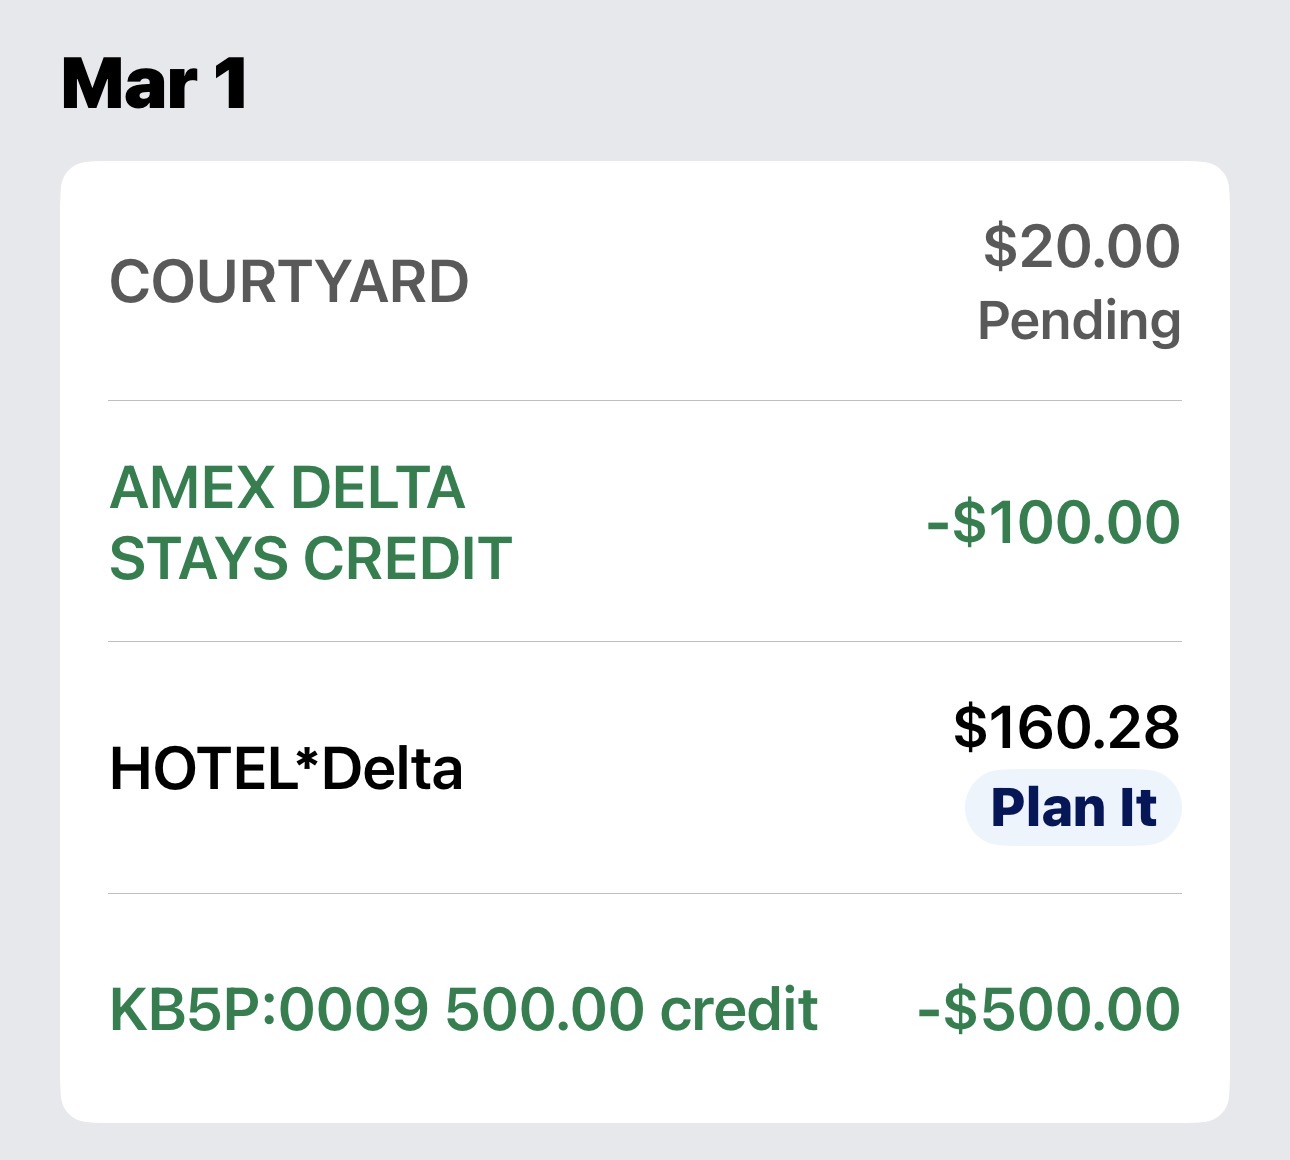Image resolution: width=1290 pixels, height=1160 pixels.
Task: Click divider above the KB5P:0009 row
Action: pos(645,894)
